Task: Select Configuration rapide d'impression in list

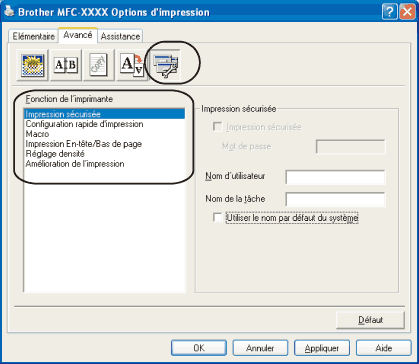Action: click(x=85, y=124)
